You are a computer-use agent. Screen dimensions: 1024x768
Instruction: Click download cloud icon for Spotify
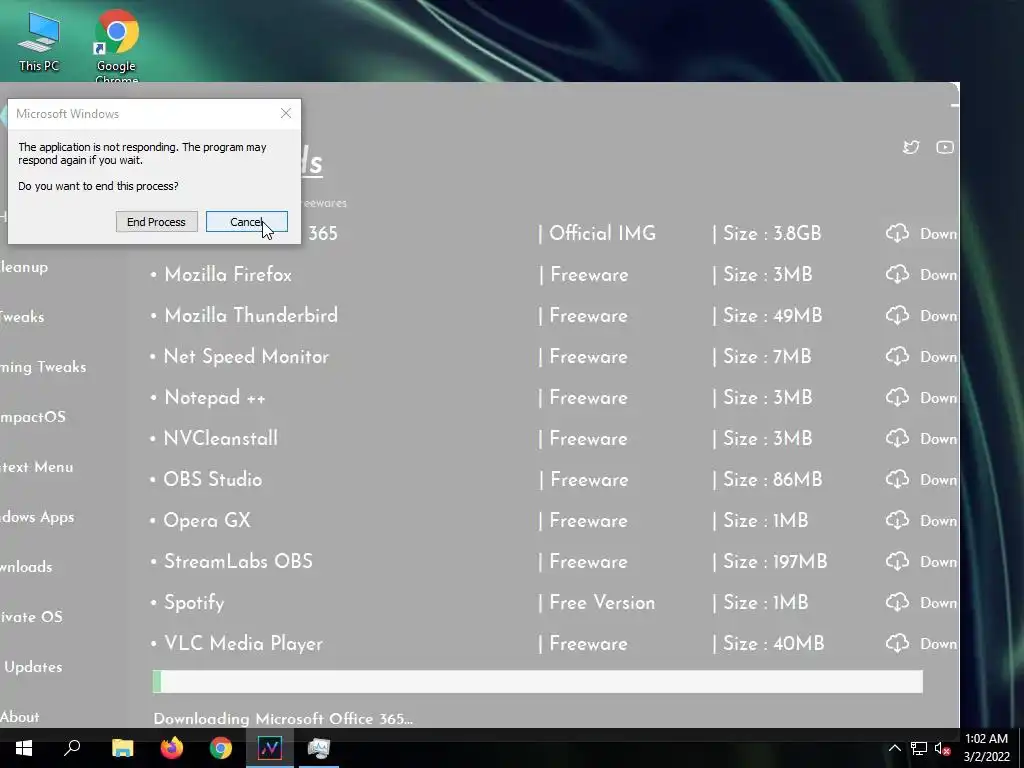(897, 602)
